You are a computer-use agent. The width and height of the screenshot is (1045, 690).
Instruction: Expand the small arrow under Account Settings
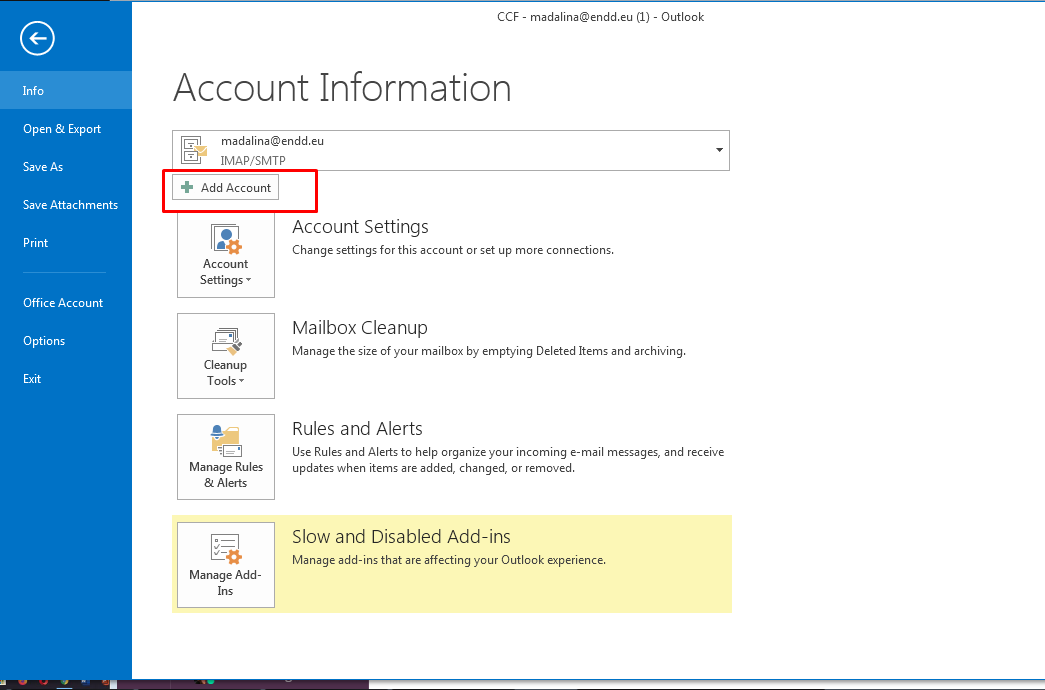pyautogui.click(x=248, y=281)
